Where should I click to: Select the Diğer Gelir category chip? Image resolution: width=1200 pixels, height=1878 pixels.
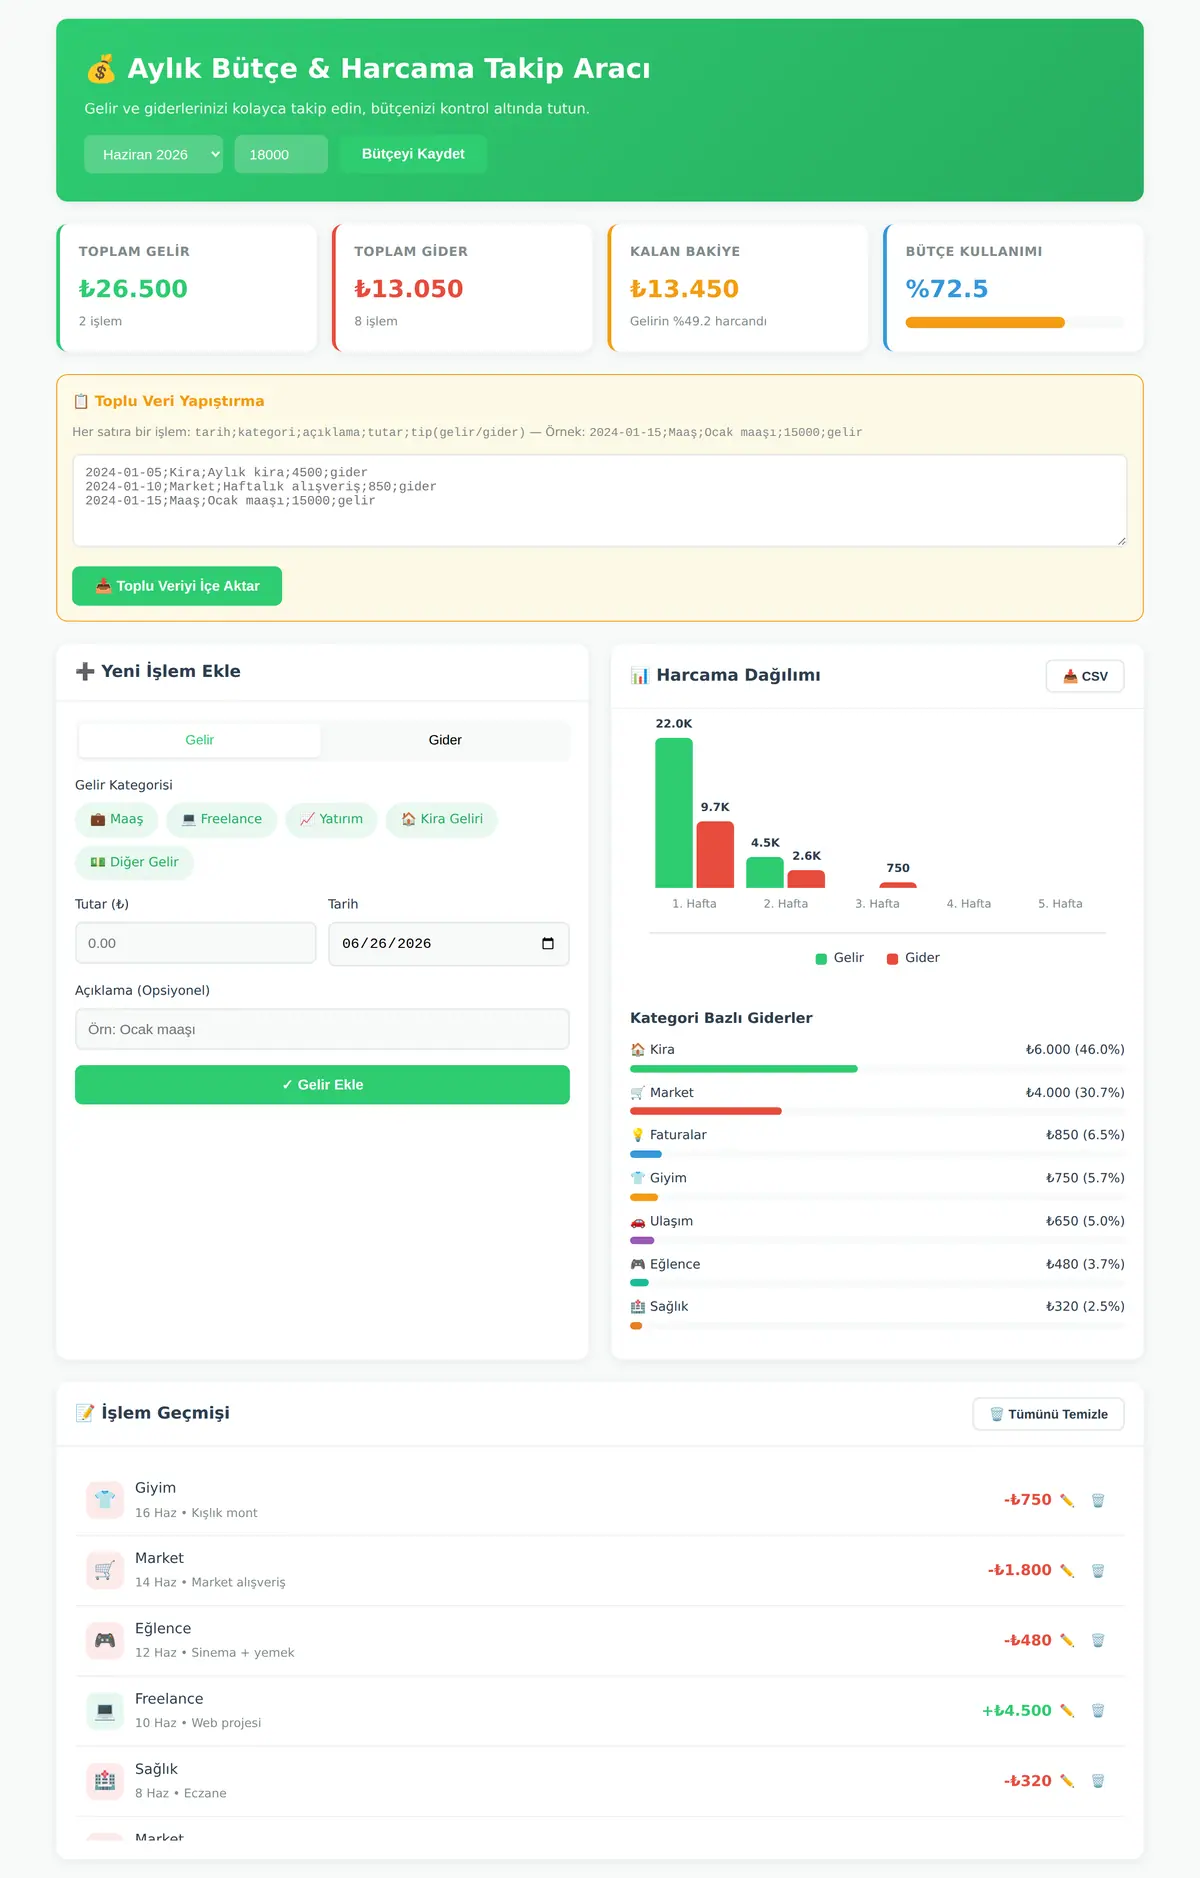134,862
